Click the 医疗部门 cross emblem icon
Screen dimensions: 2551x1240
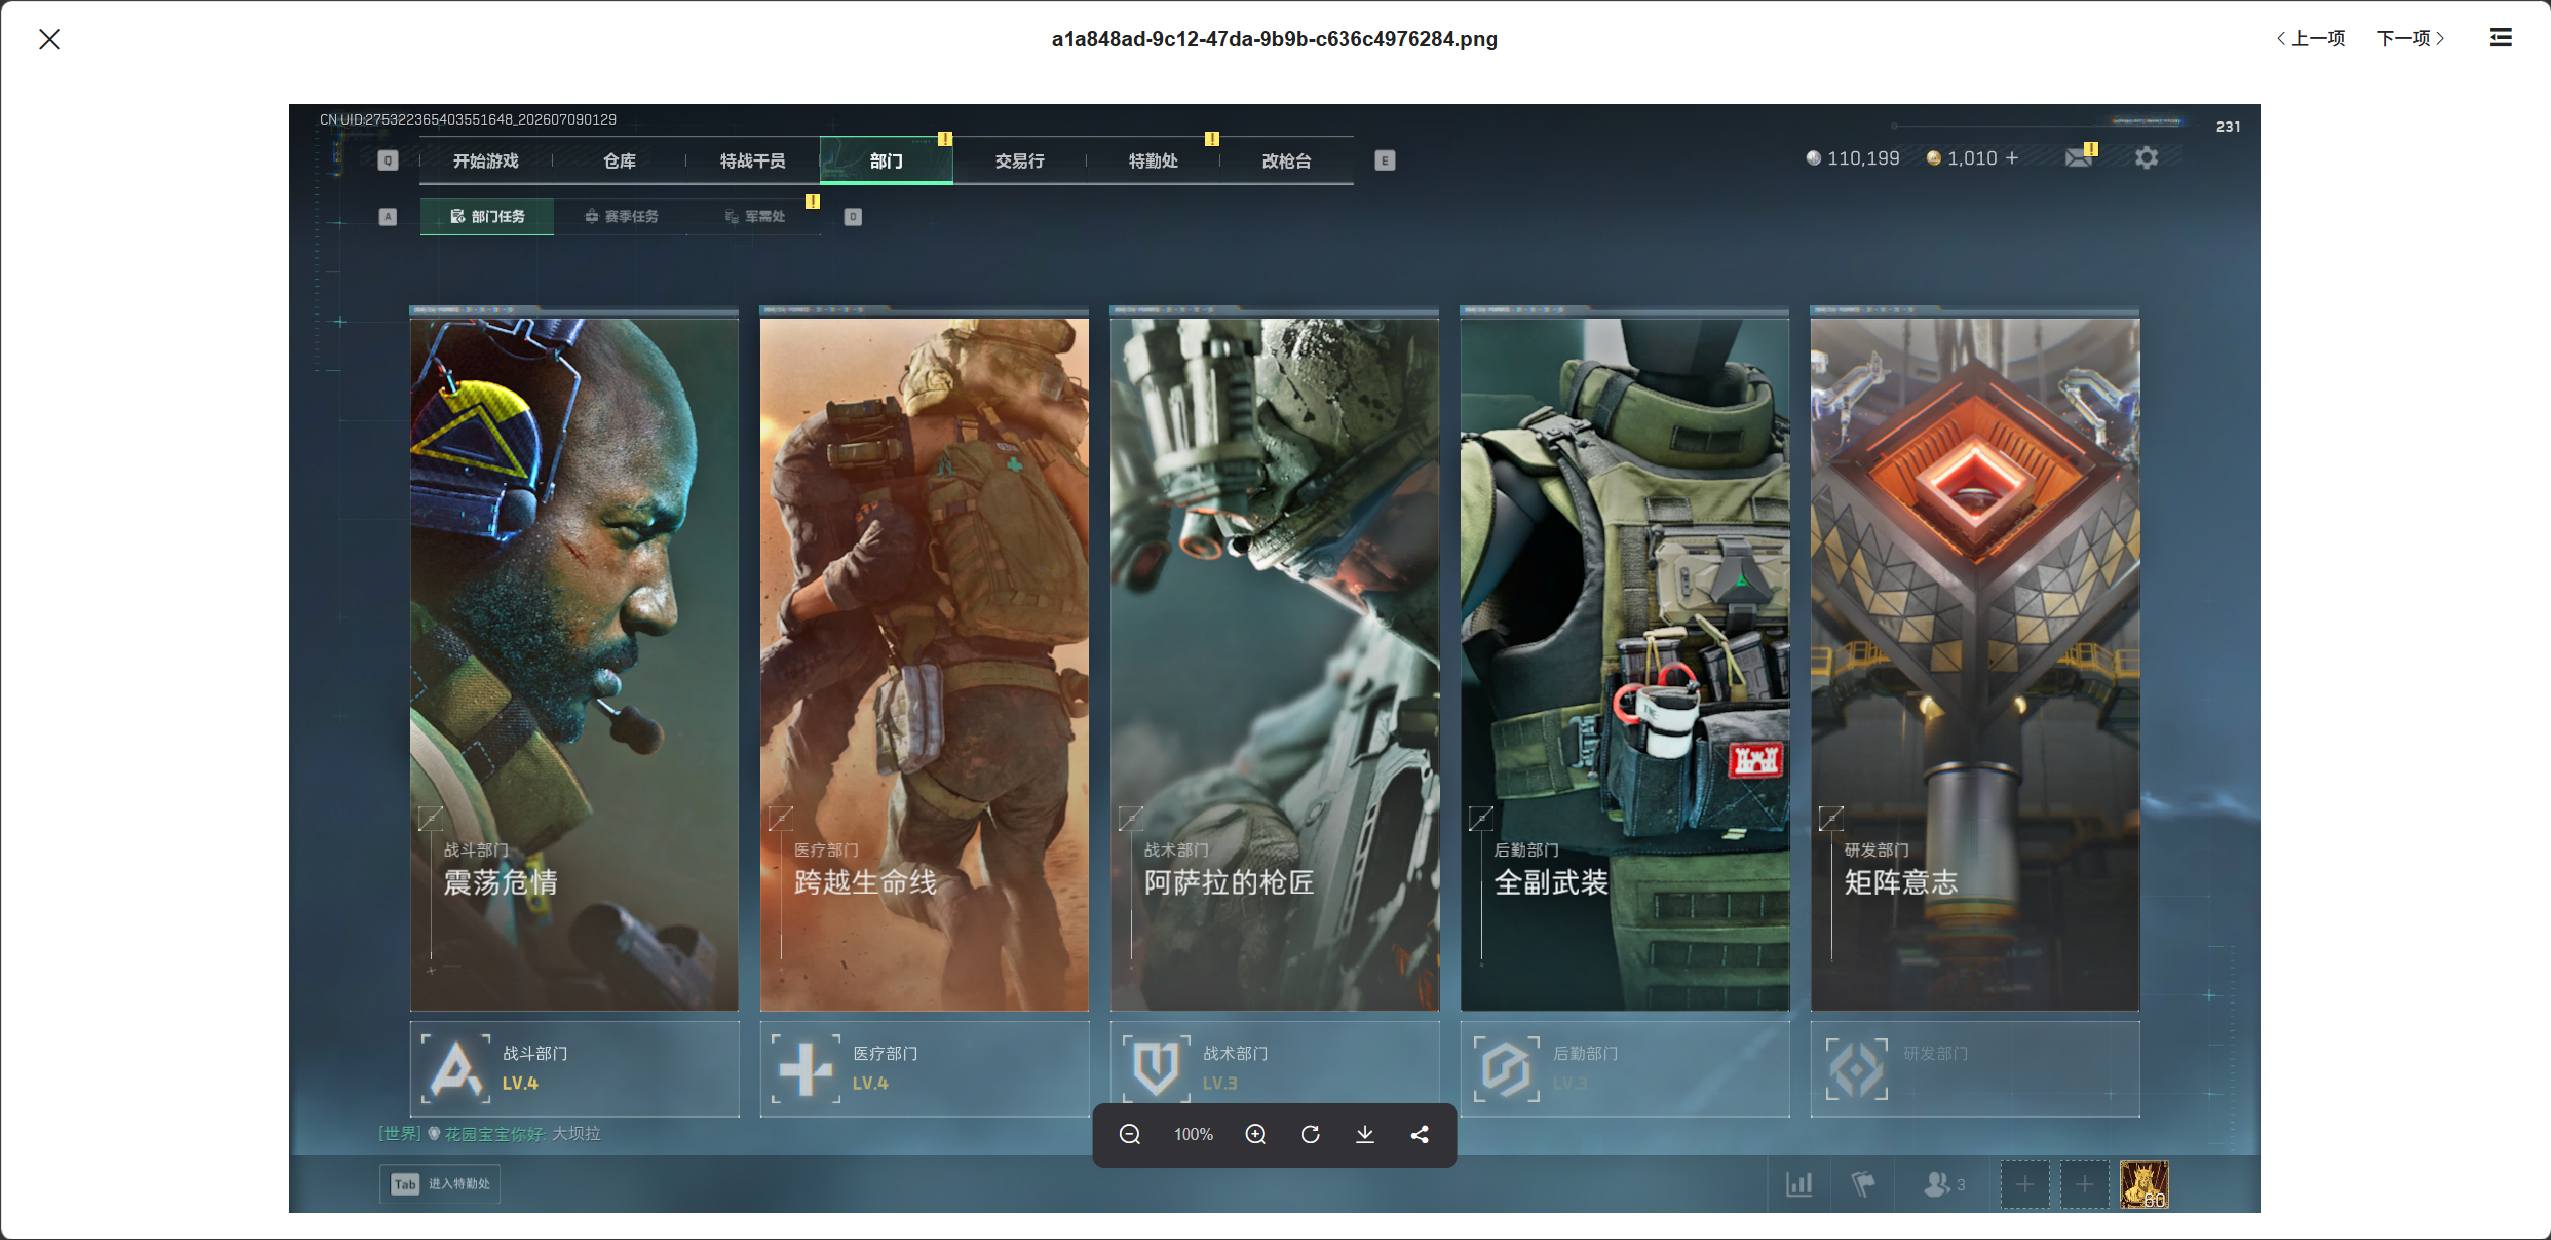(x=806, y=1069)
